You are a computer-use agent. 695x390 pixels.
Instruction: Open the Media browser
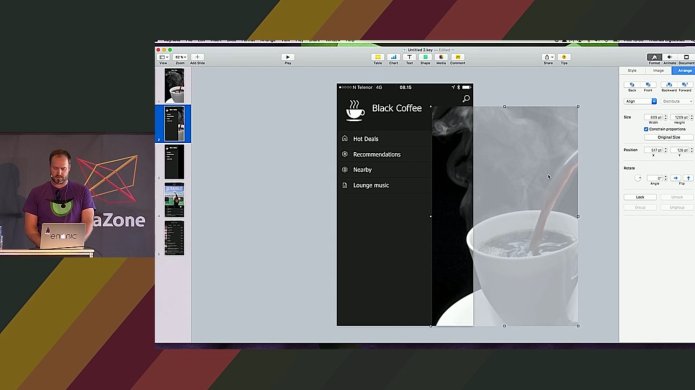[x=441, y=57]
